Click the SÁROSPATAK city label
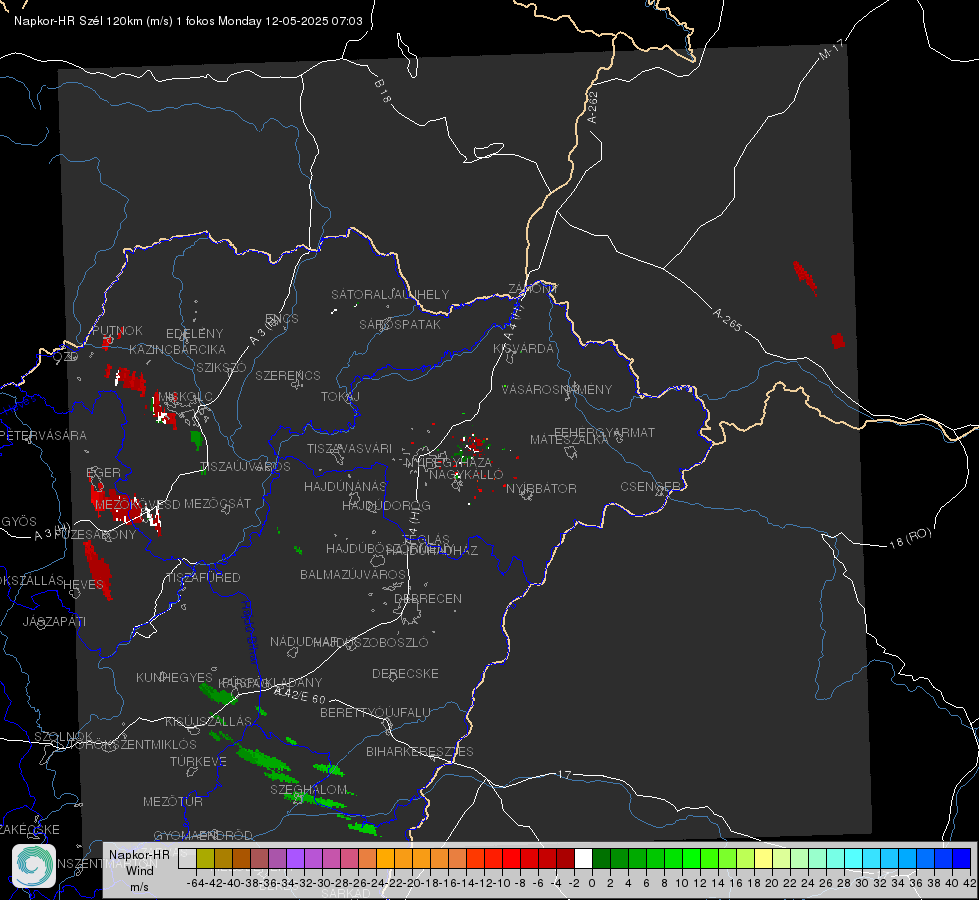This screenshot has width=979, height=900. tap(400, 324)
